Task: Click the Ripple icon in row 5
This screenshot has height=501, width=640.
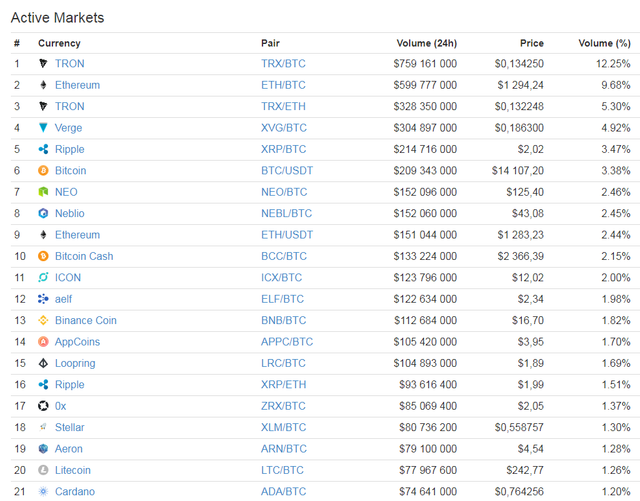Action: click(x=43, y=149)
